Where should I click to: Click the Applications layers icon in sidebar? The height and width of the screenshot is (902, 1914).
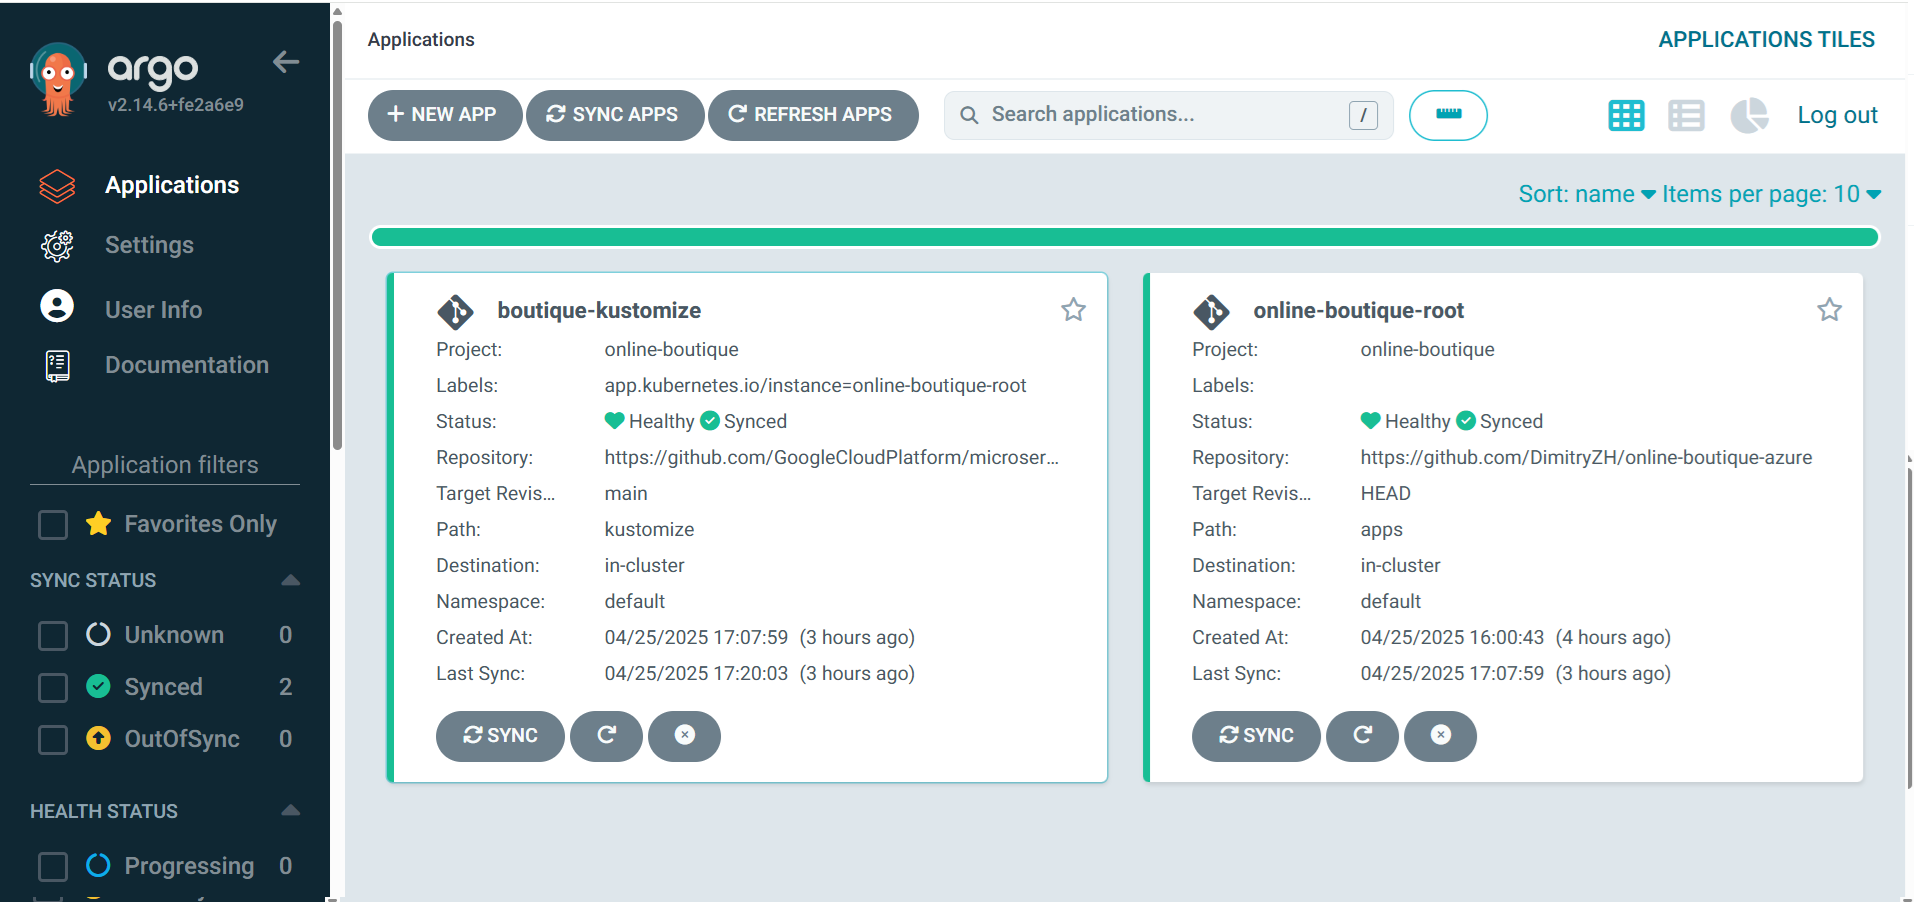click(57, 186)
